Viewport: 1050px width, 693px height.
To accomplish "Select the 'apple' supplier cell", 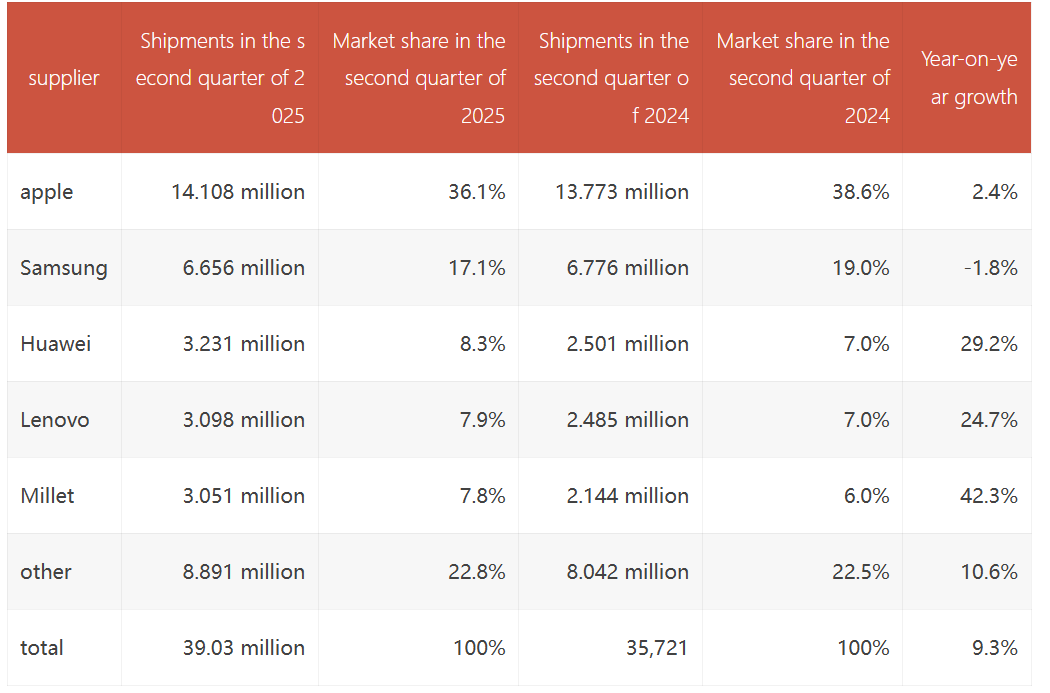I will (47, 192).
